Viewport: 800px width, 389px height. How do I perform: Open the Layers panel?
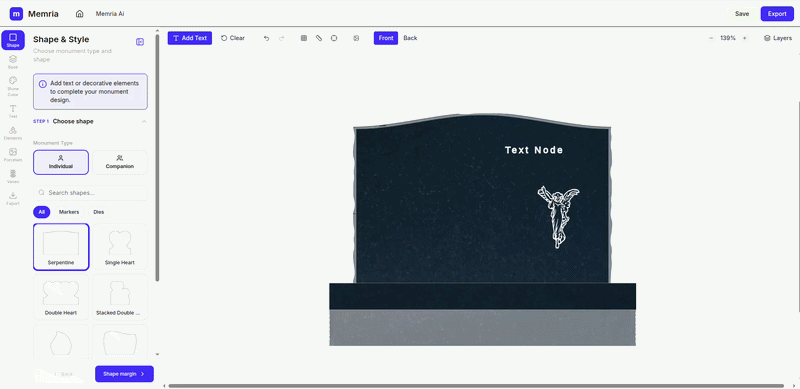click(778, 38)
